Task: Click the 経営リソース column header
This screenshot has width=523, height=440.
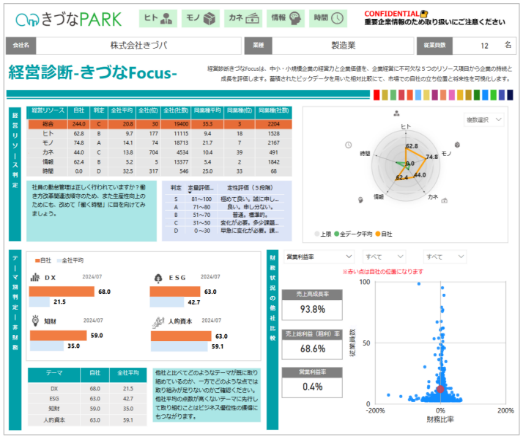Action: 47,111
